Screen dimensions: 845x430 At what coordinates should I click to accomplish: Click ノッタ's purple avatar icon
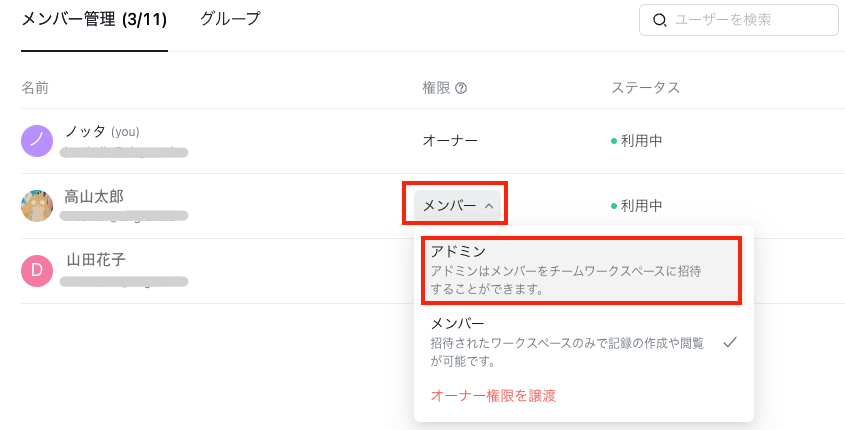[x=37, y=141]
